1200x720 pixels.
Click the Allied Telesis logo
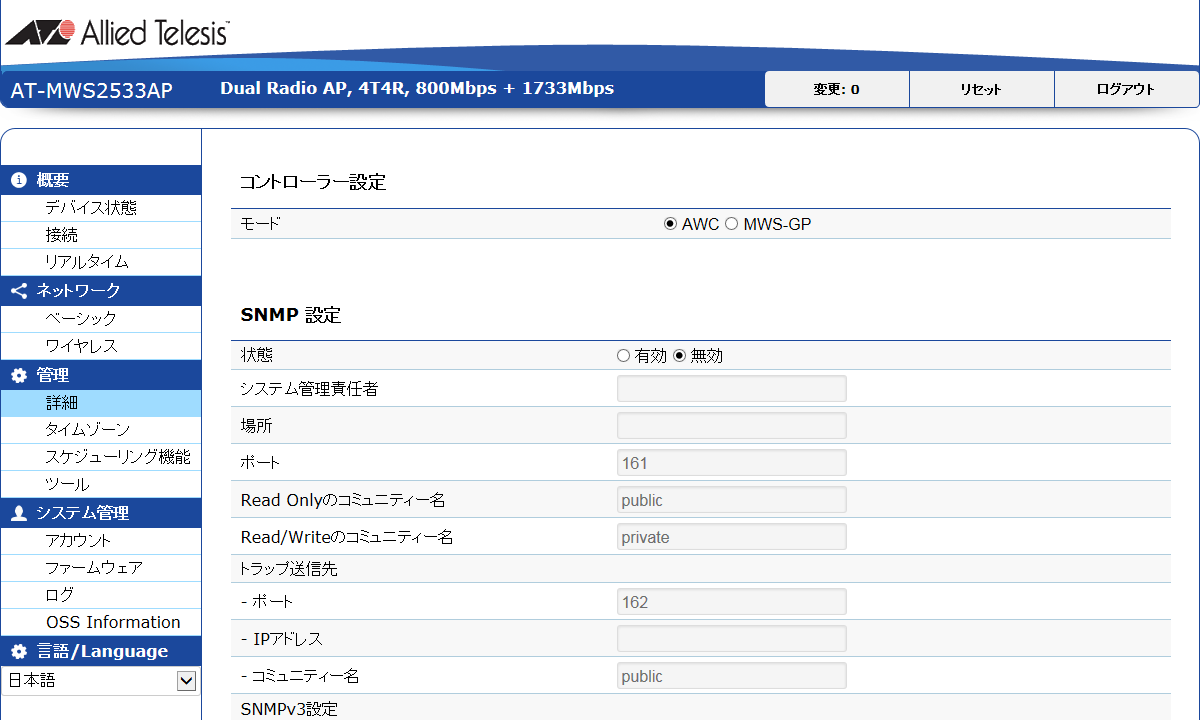[117, 33]
